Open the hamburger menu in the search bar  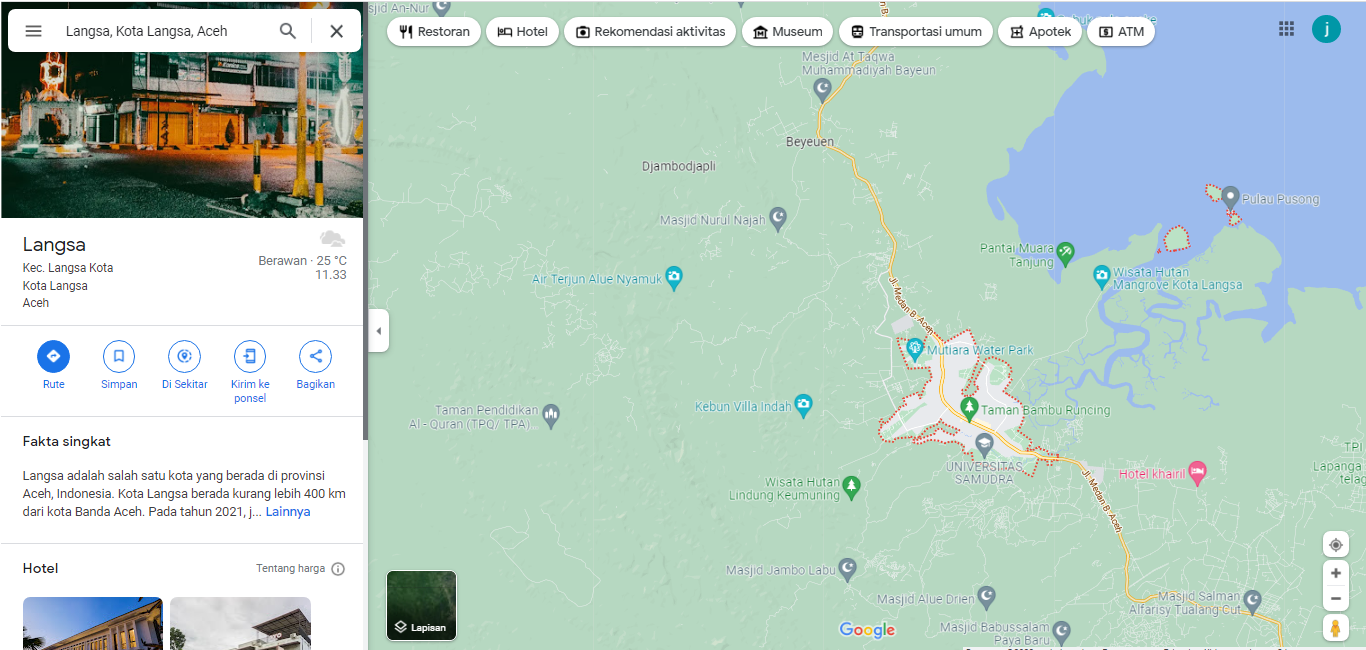tap(33, 31)
